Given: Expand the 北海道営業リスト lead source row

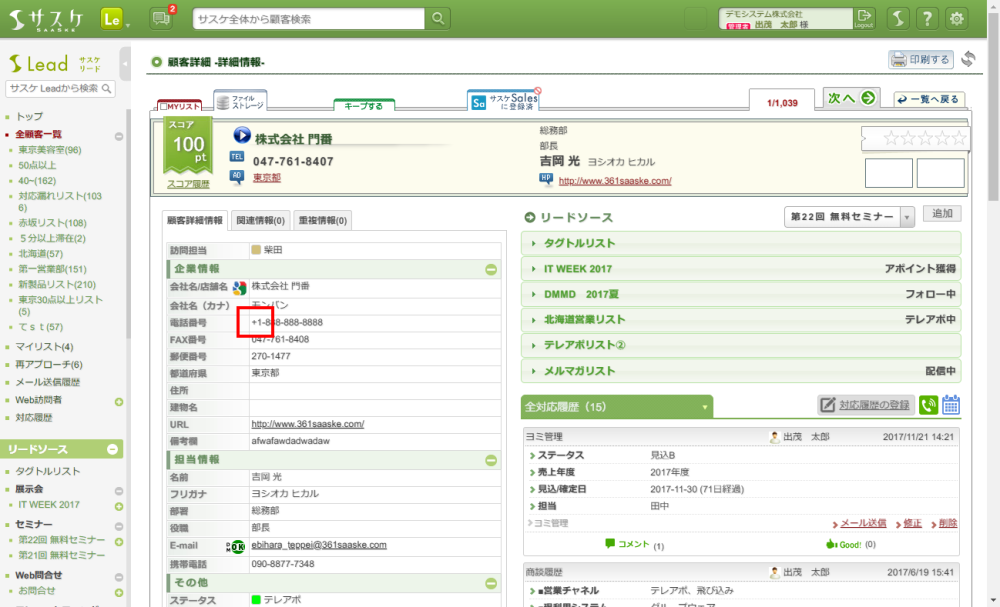Looking at the screenshot, I should tap(741, 319).
